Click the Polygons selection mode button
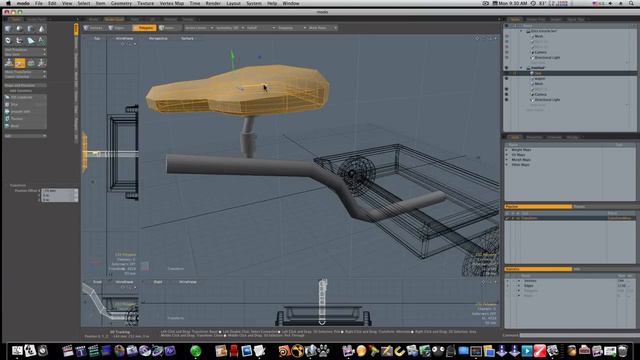The width and height of the screenshot is (640, 360). click(x=144, y=28)
